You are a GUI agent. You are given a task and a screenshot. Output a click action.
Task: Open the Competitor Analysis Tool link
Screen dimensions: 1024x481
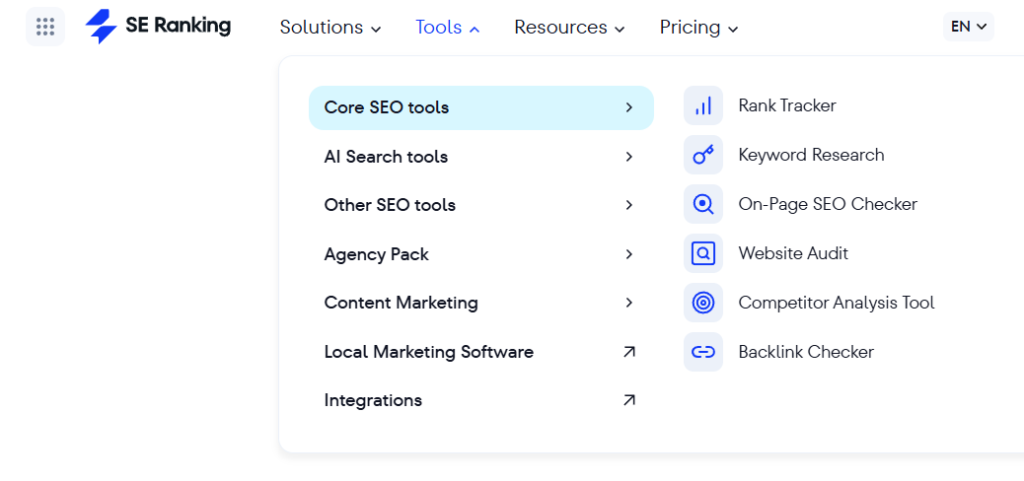click(x=837, y=303)
